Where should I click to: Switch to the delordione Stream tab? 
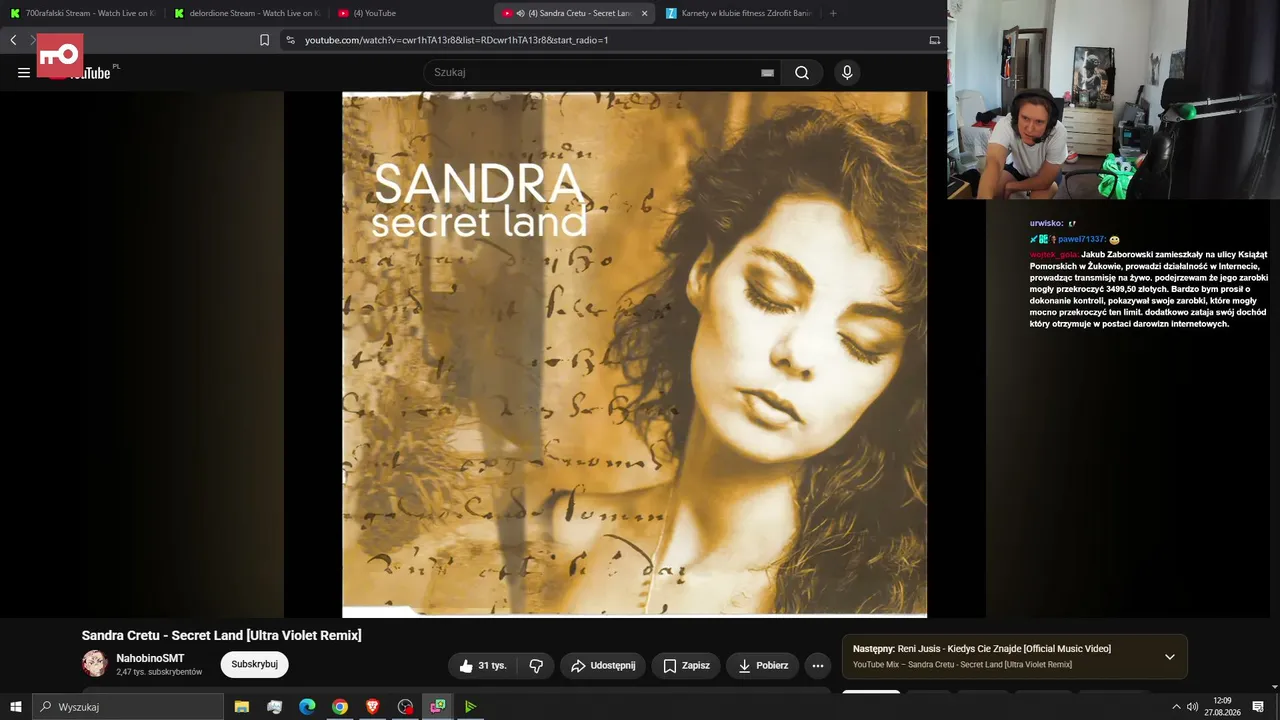246,13
